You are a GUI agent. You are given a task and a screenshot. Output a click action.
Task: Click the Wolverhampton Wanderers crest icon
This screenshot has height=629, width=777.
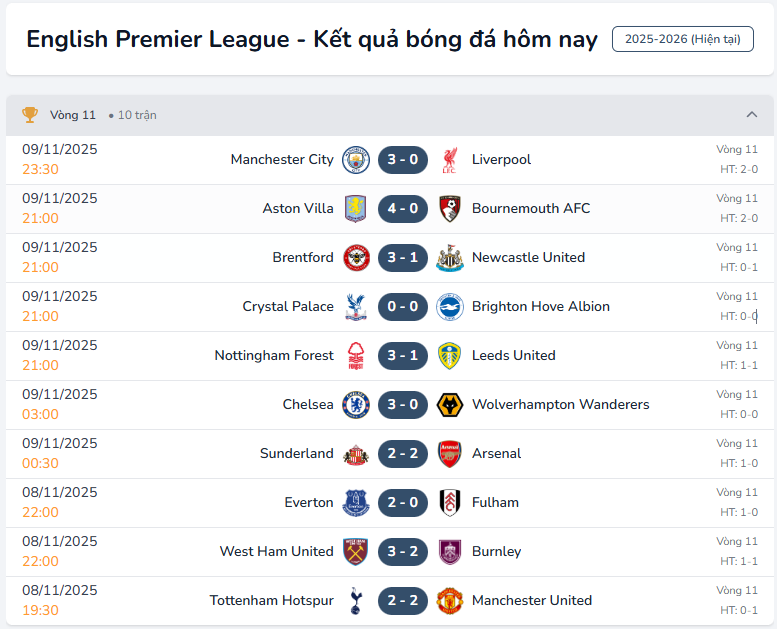[x=450, y=405]
